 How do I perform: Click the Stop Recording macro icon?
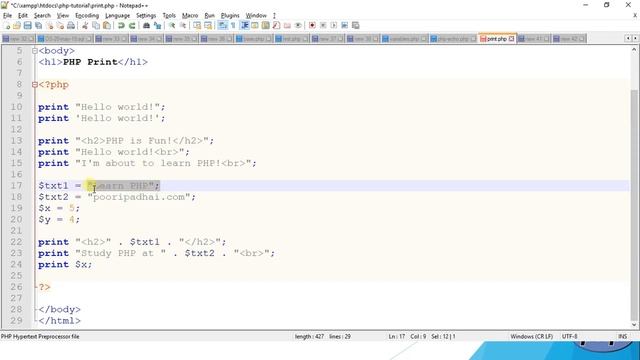[x=323, y=25]
